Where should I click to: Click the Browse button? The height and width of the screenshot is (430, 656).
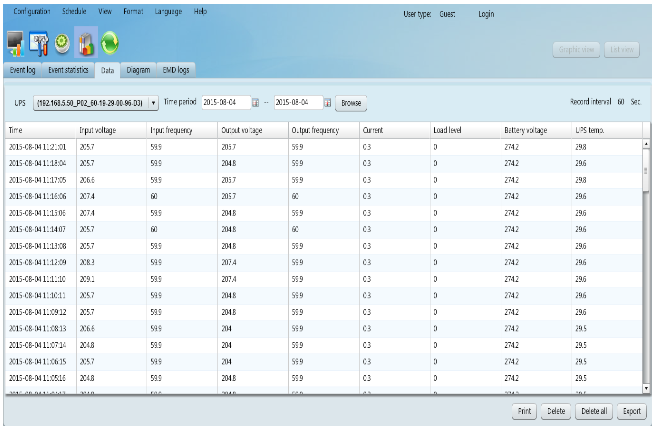click(x=351, y=103)
